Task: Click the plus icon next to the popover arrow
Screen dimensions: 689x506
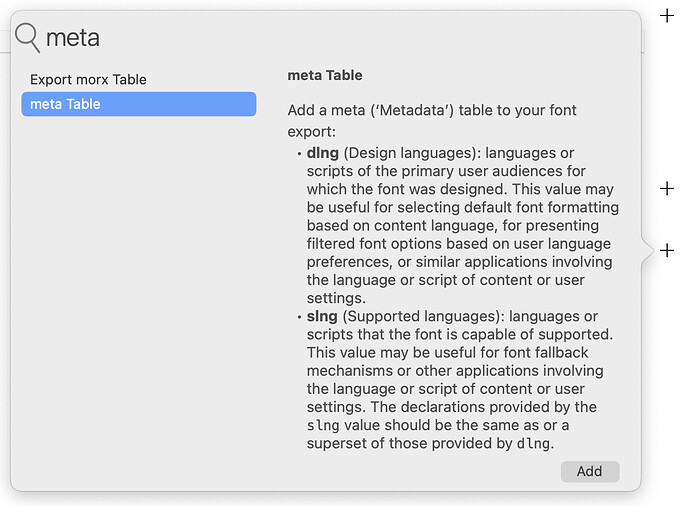Action: (x=668, y=250)
